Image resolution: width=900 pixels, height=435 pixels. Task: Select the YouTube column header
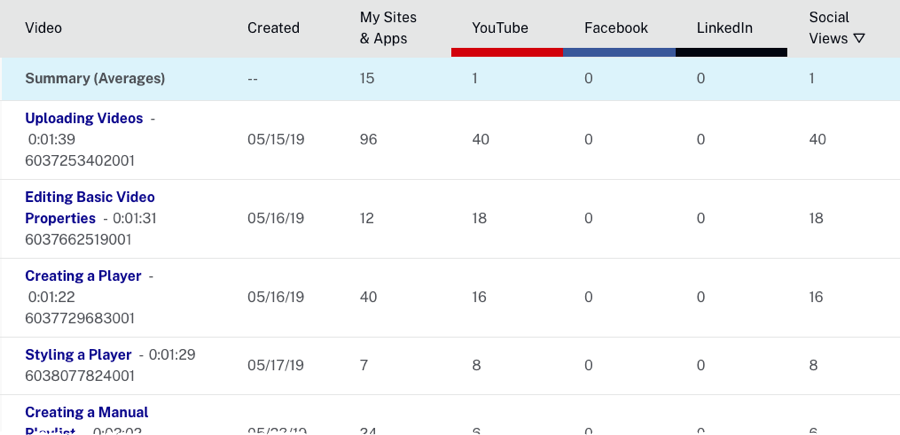pos(500,28)
